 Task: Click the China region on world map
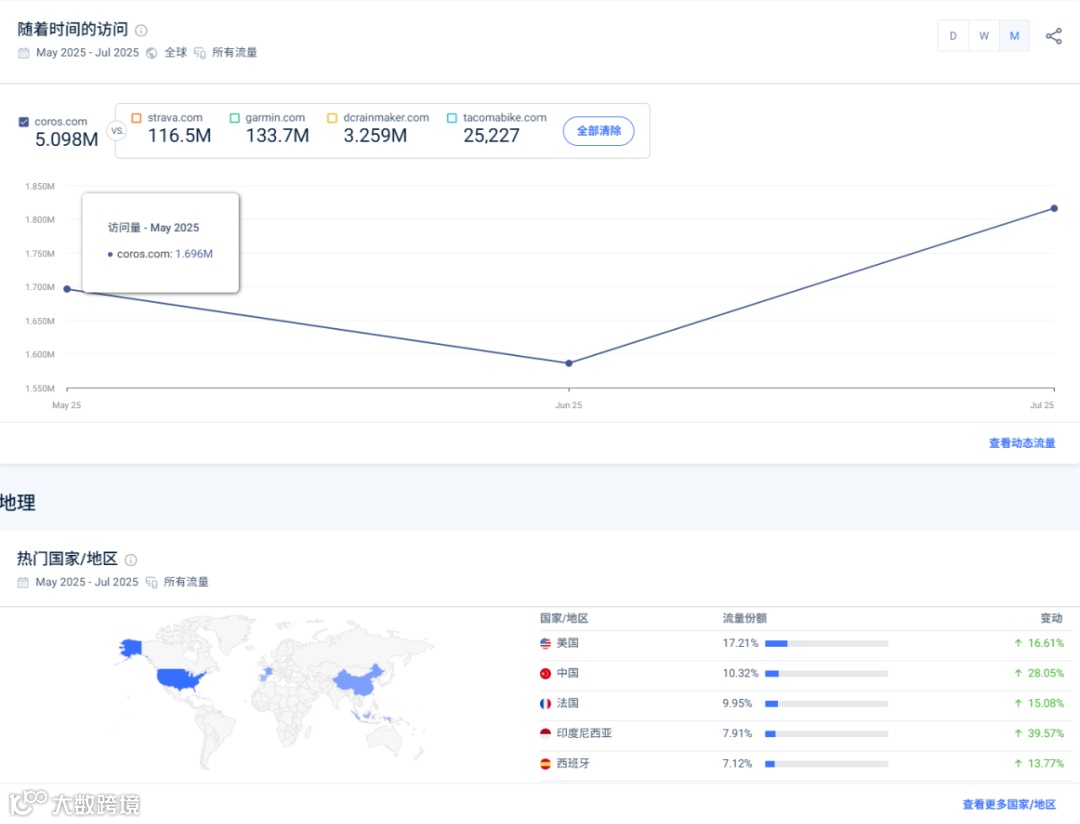point(357,680)
